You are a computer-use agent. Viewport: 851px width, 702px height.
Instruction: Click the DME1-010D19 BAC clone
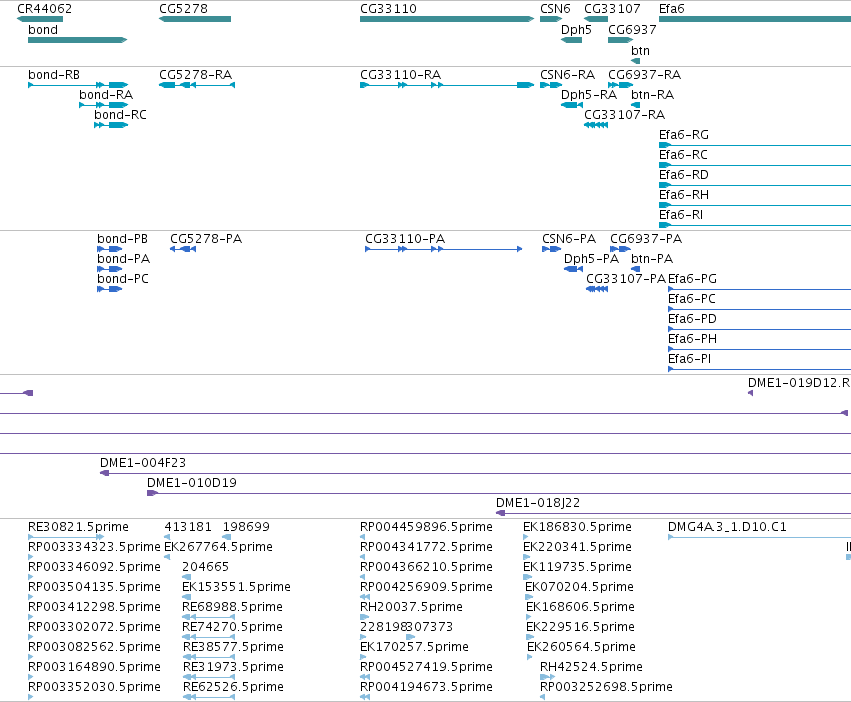coord(499,493)
